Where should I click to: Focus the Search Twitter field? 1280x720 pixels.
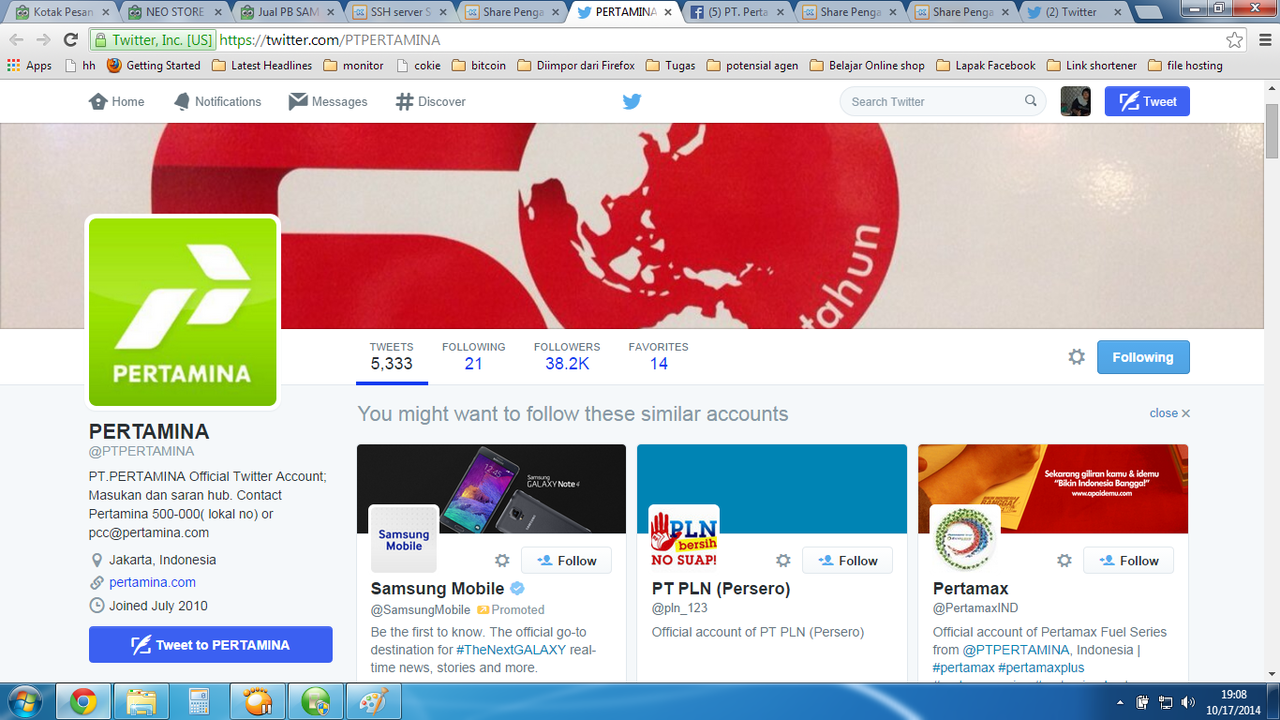click(942, 101)
